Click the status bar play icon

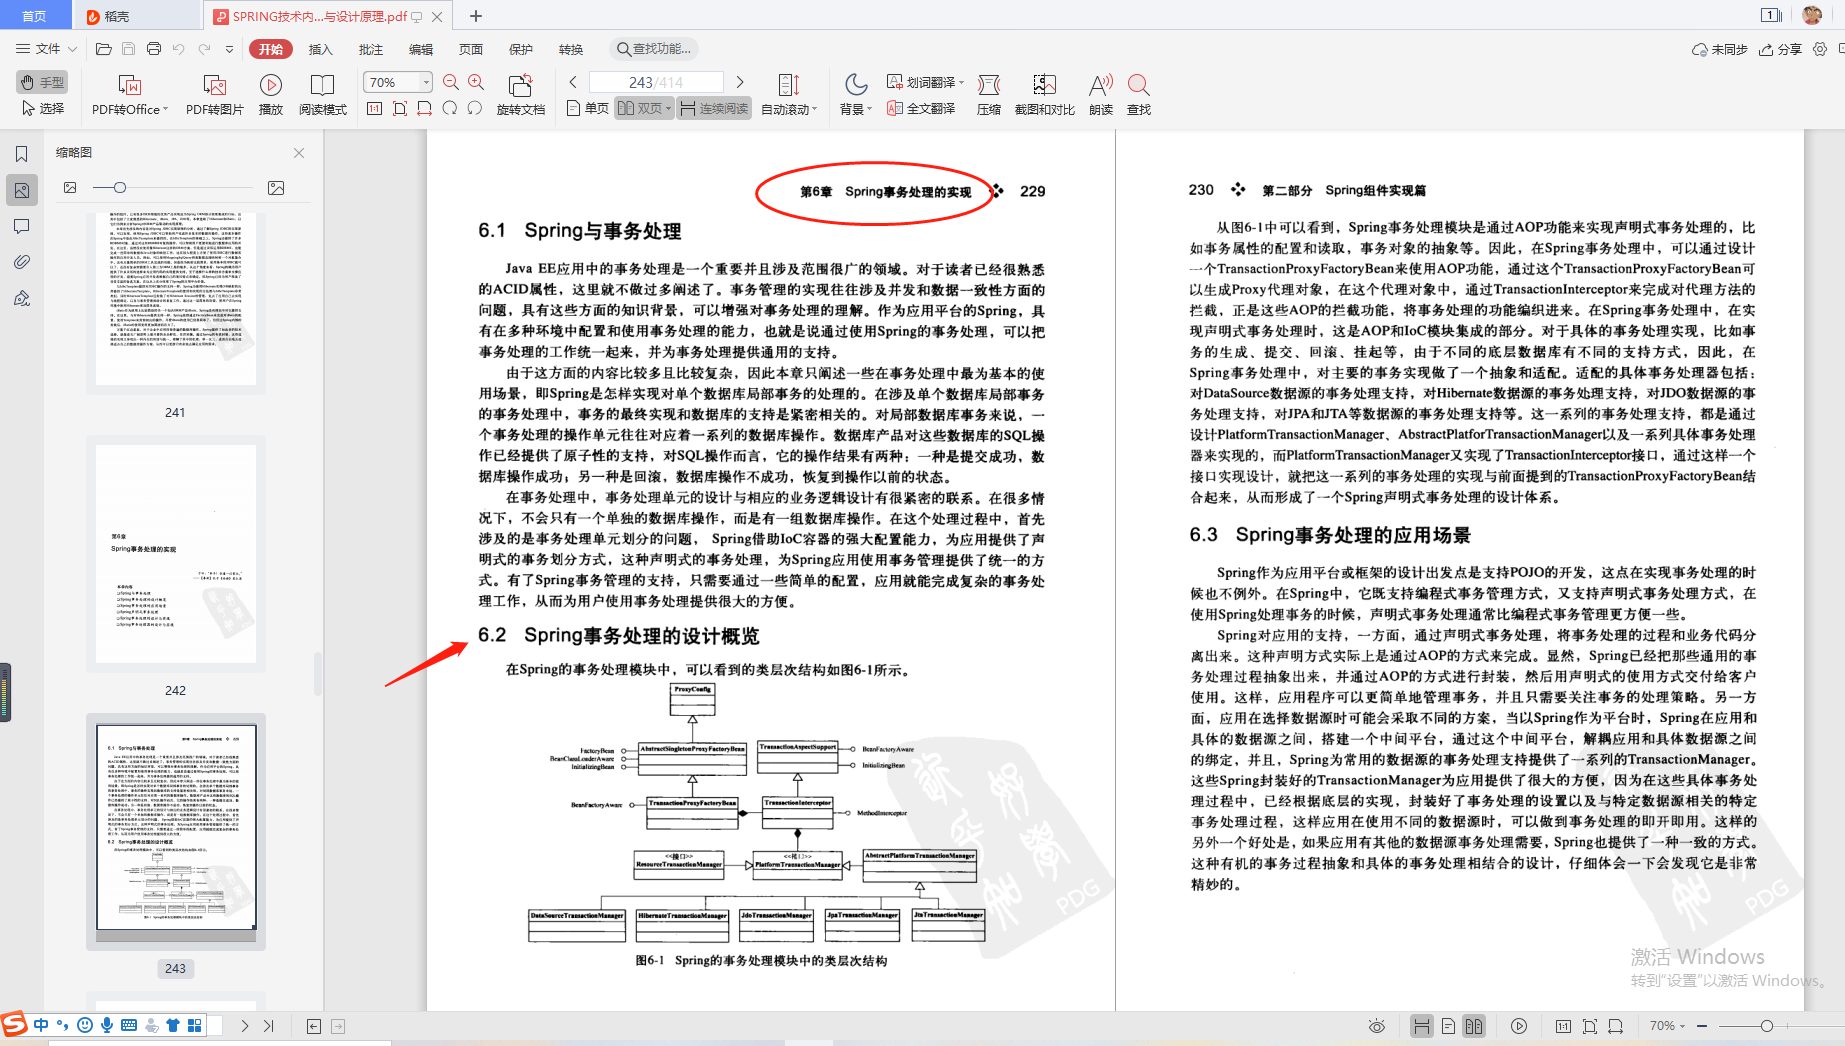[x=1519, y=1026]
